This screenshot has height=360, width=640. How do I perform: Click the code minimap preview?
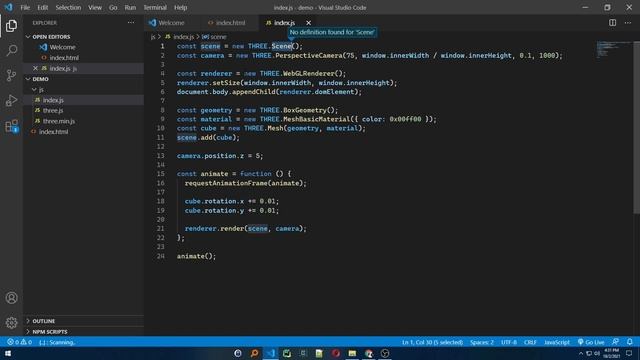point(613,49)
